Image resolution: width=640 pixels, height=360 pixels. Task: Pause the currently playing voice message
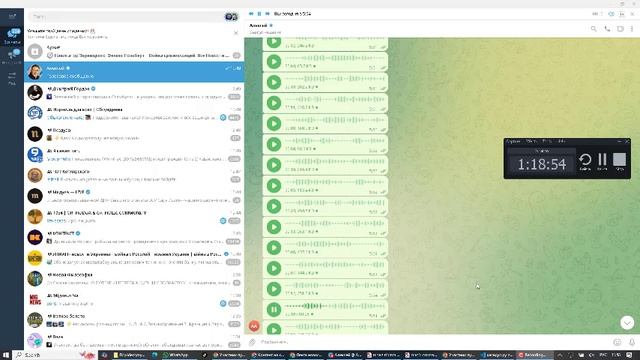(x=274, y=309)
